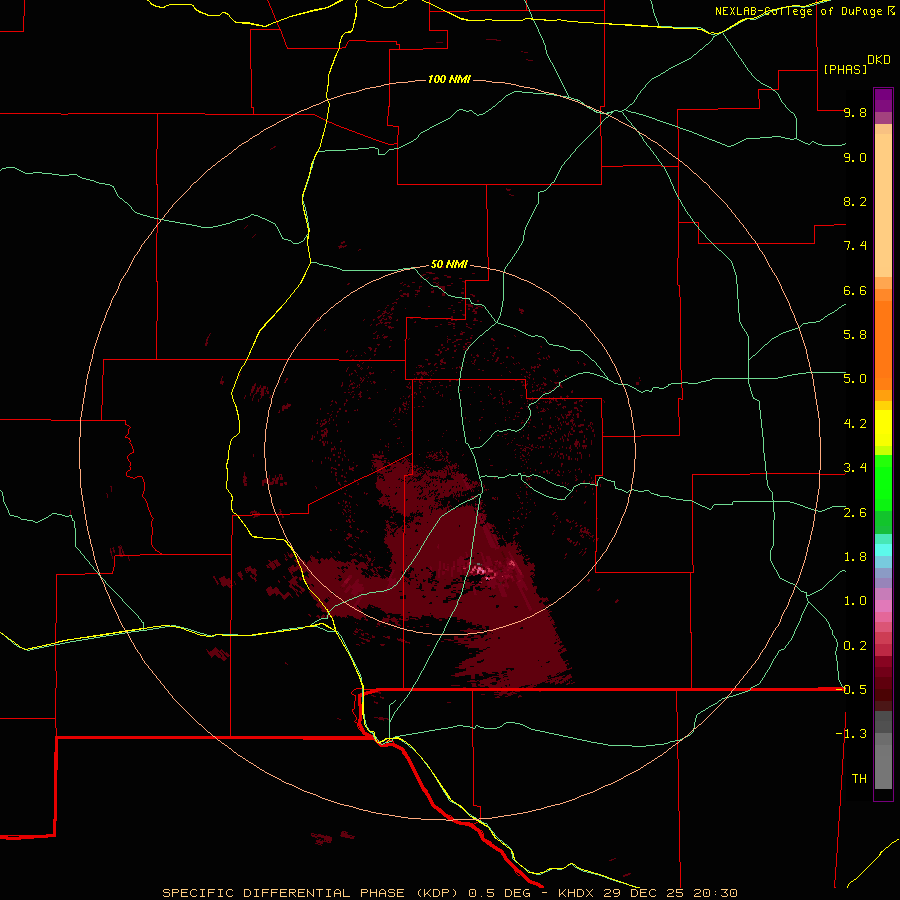Select the 2.6 value on the color scale

point(855,513)
